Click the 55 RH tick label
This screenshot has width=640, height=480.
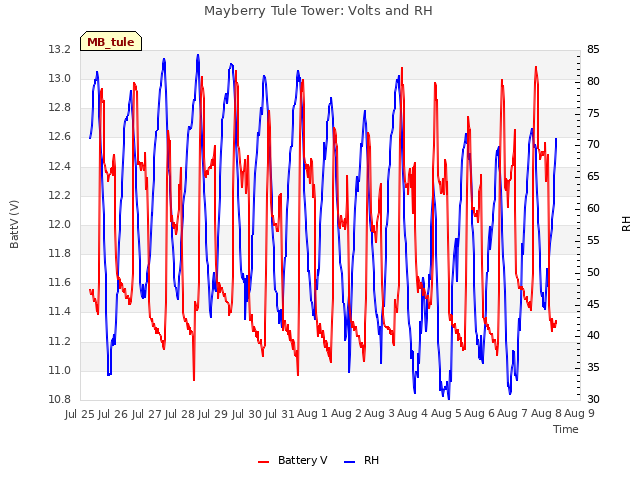click(593, 240)
